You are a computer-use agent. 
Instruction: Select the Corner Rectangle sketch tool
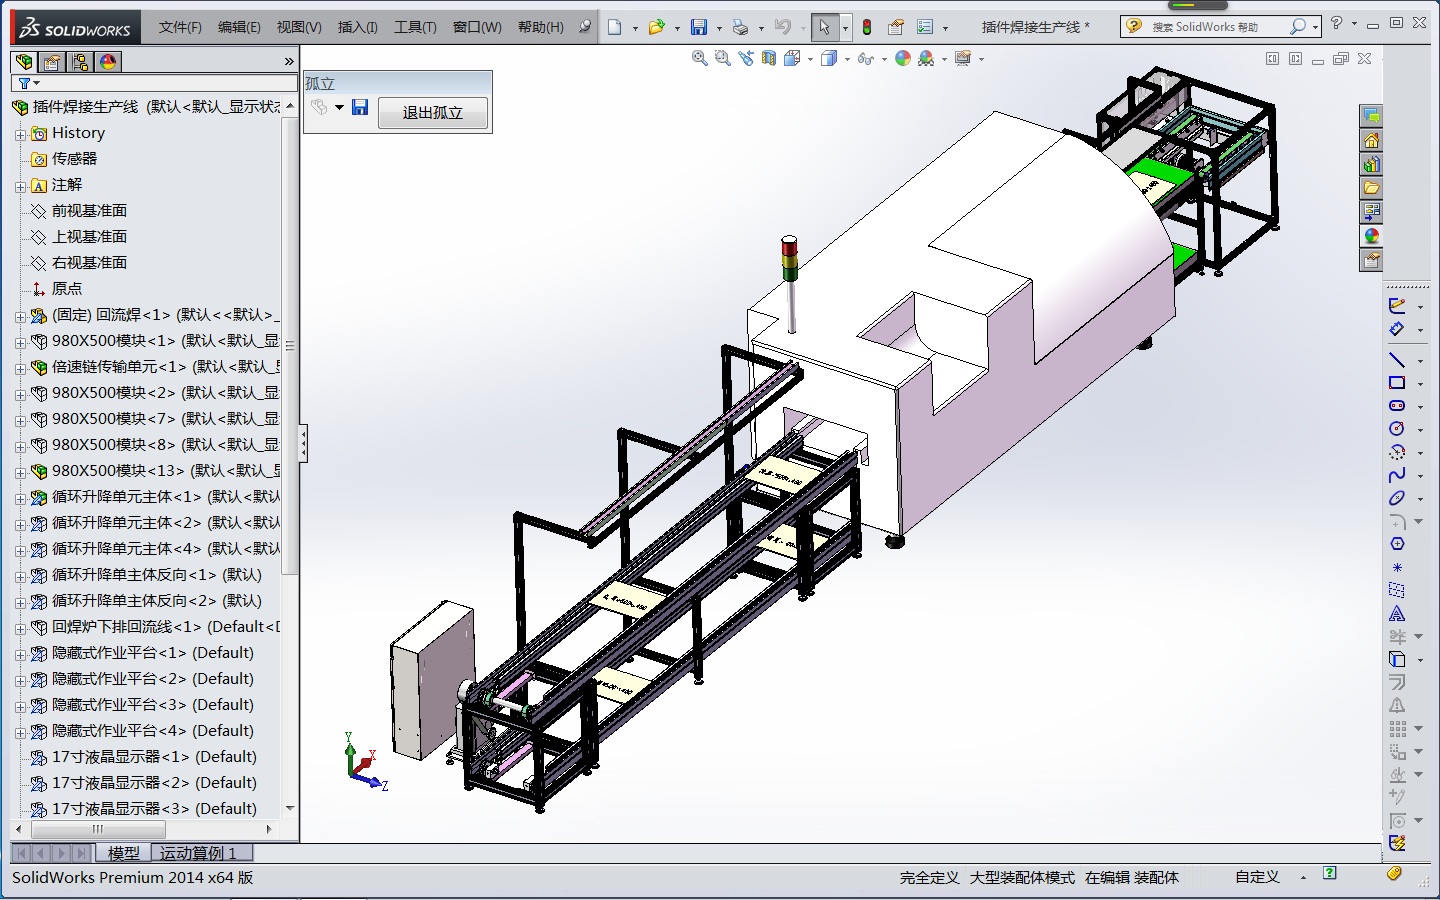click(x=1397, y=382)
